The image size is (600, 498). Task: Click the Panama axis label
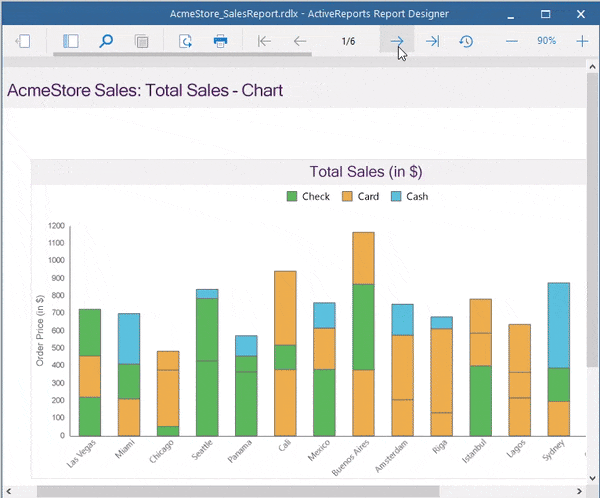240,451
